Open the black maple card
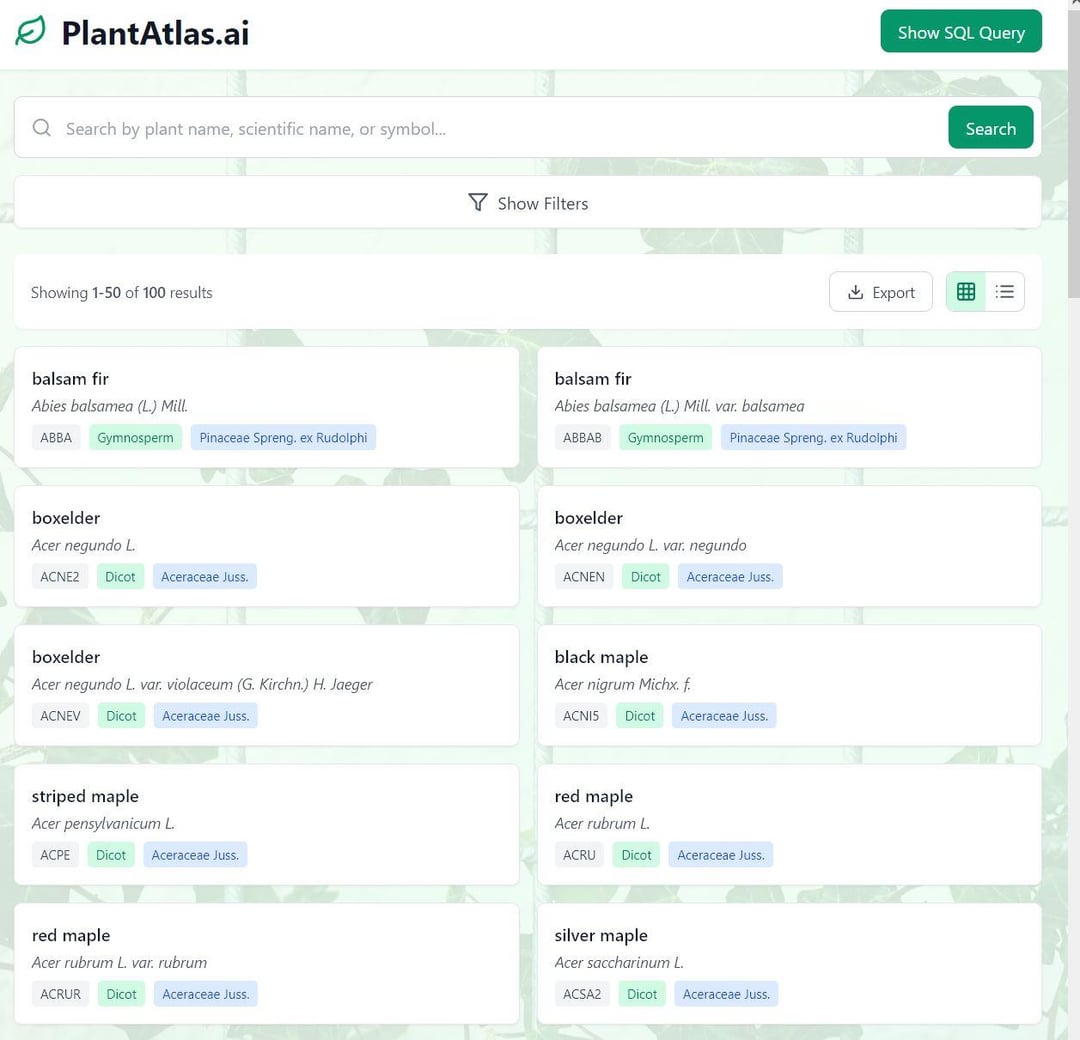The image size is (1080, 1040). [x=789, y=685]
